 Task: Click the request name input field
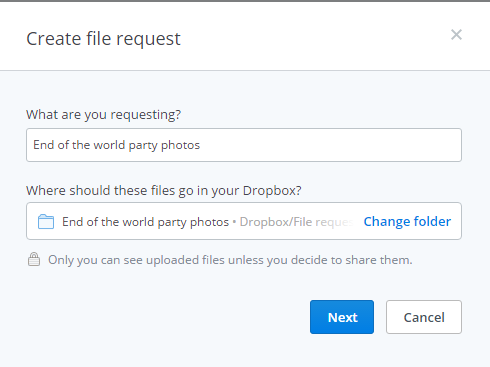[x=244, y=145]
